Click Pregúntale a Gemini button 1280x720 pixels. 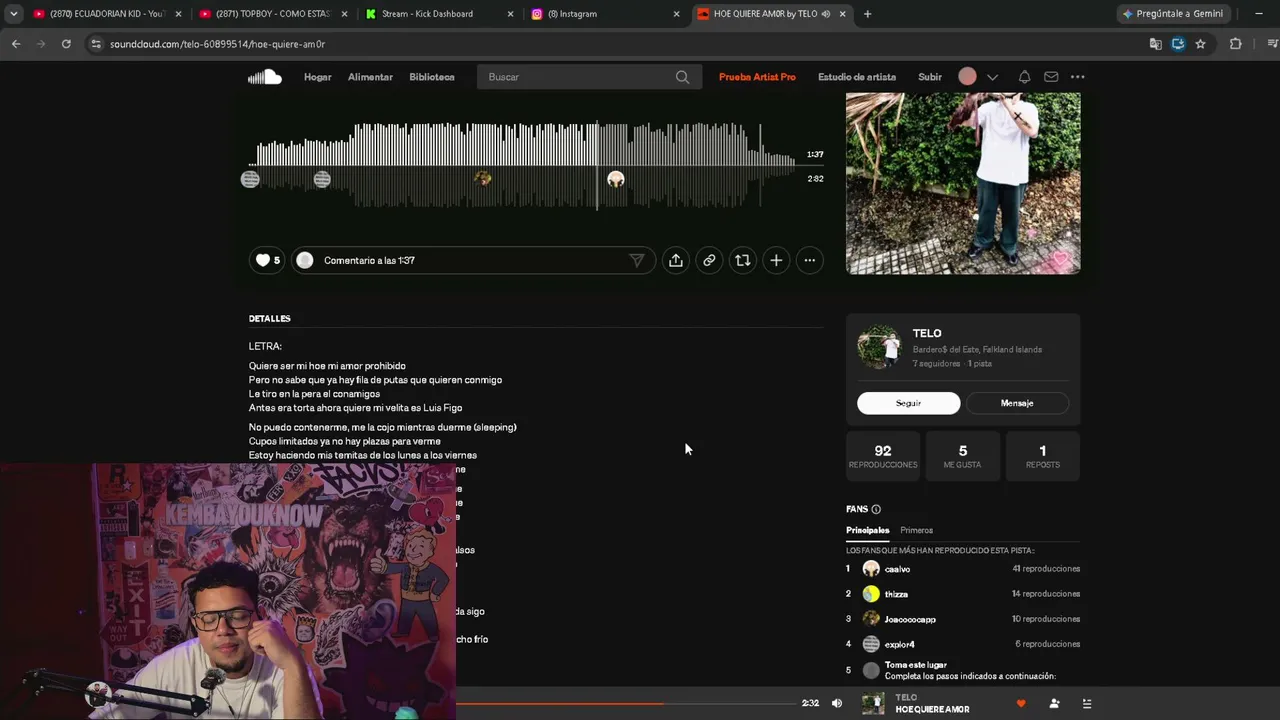tap(1173, 14)
